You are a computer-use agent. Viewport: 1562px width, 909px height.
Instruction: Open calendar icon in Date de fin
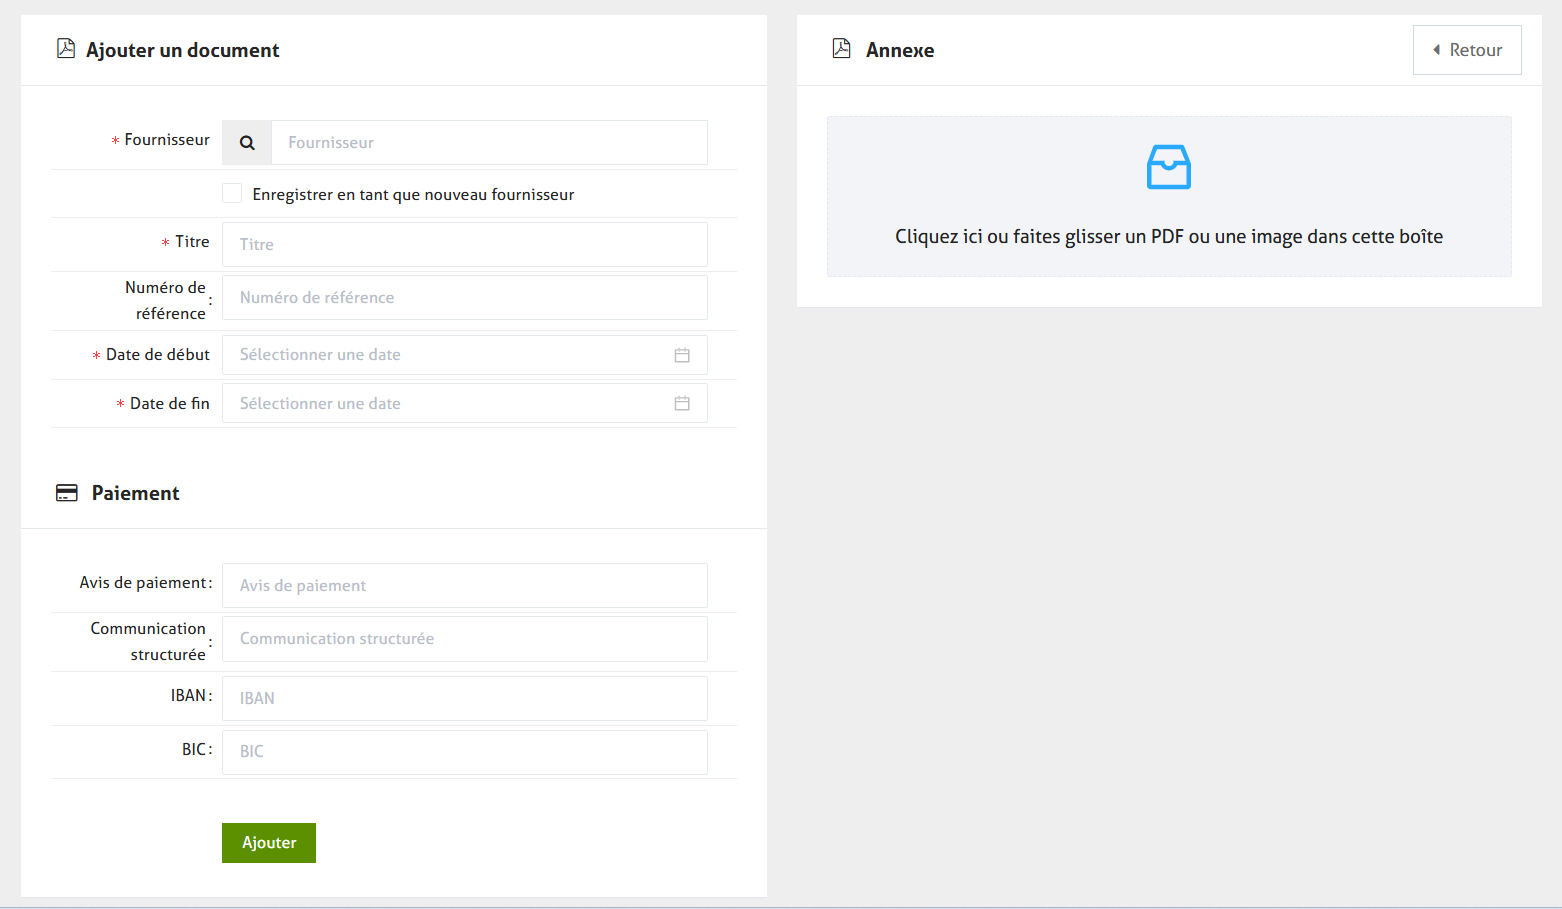point(682,404)
